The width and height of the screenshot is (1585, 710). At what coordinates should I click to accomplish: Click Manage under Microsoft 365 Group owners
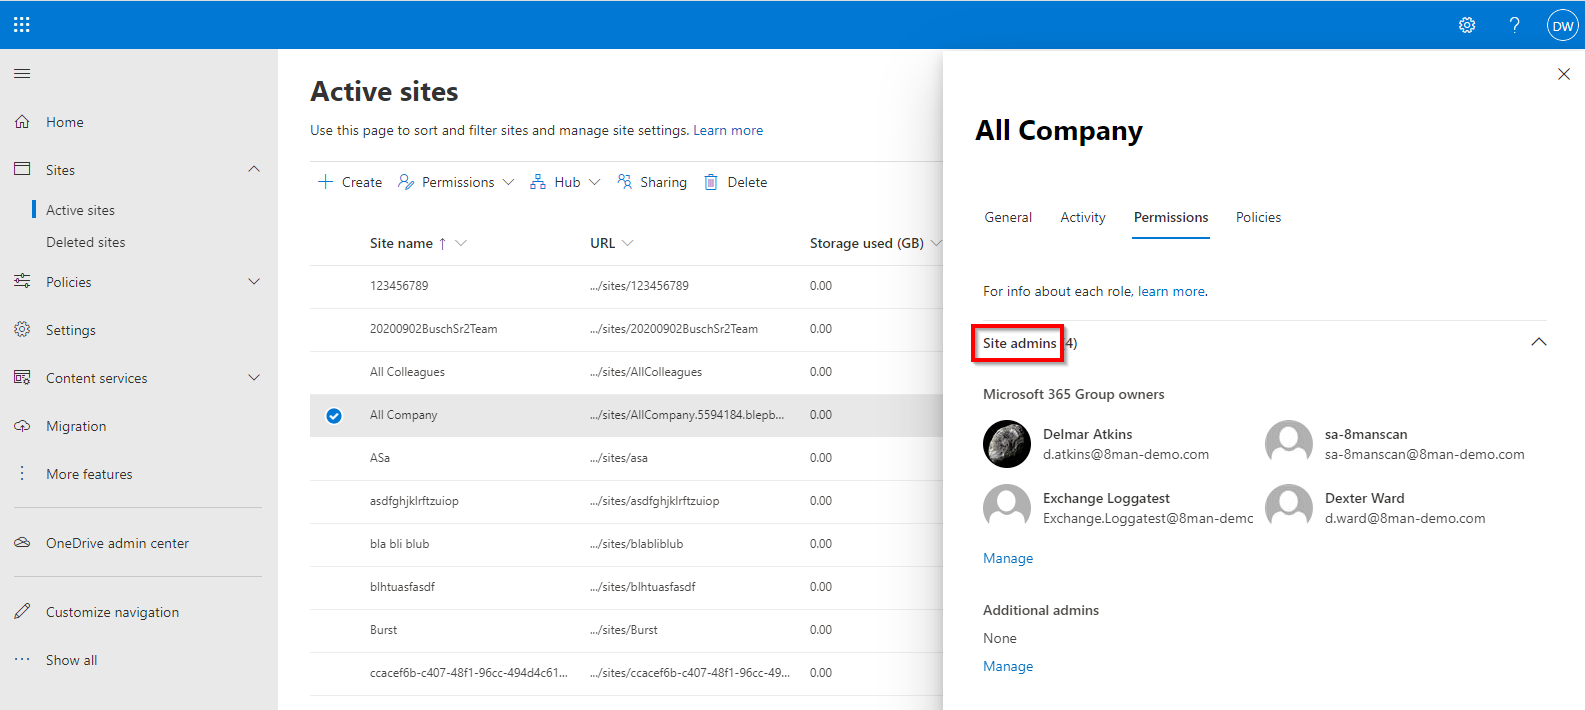click(1008, 558)
